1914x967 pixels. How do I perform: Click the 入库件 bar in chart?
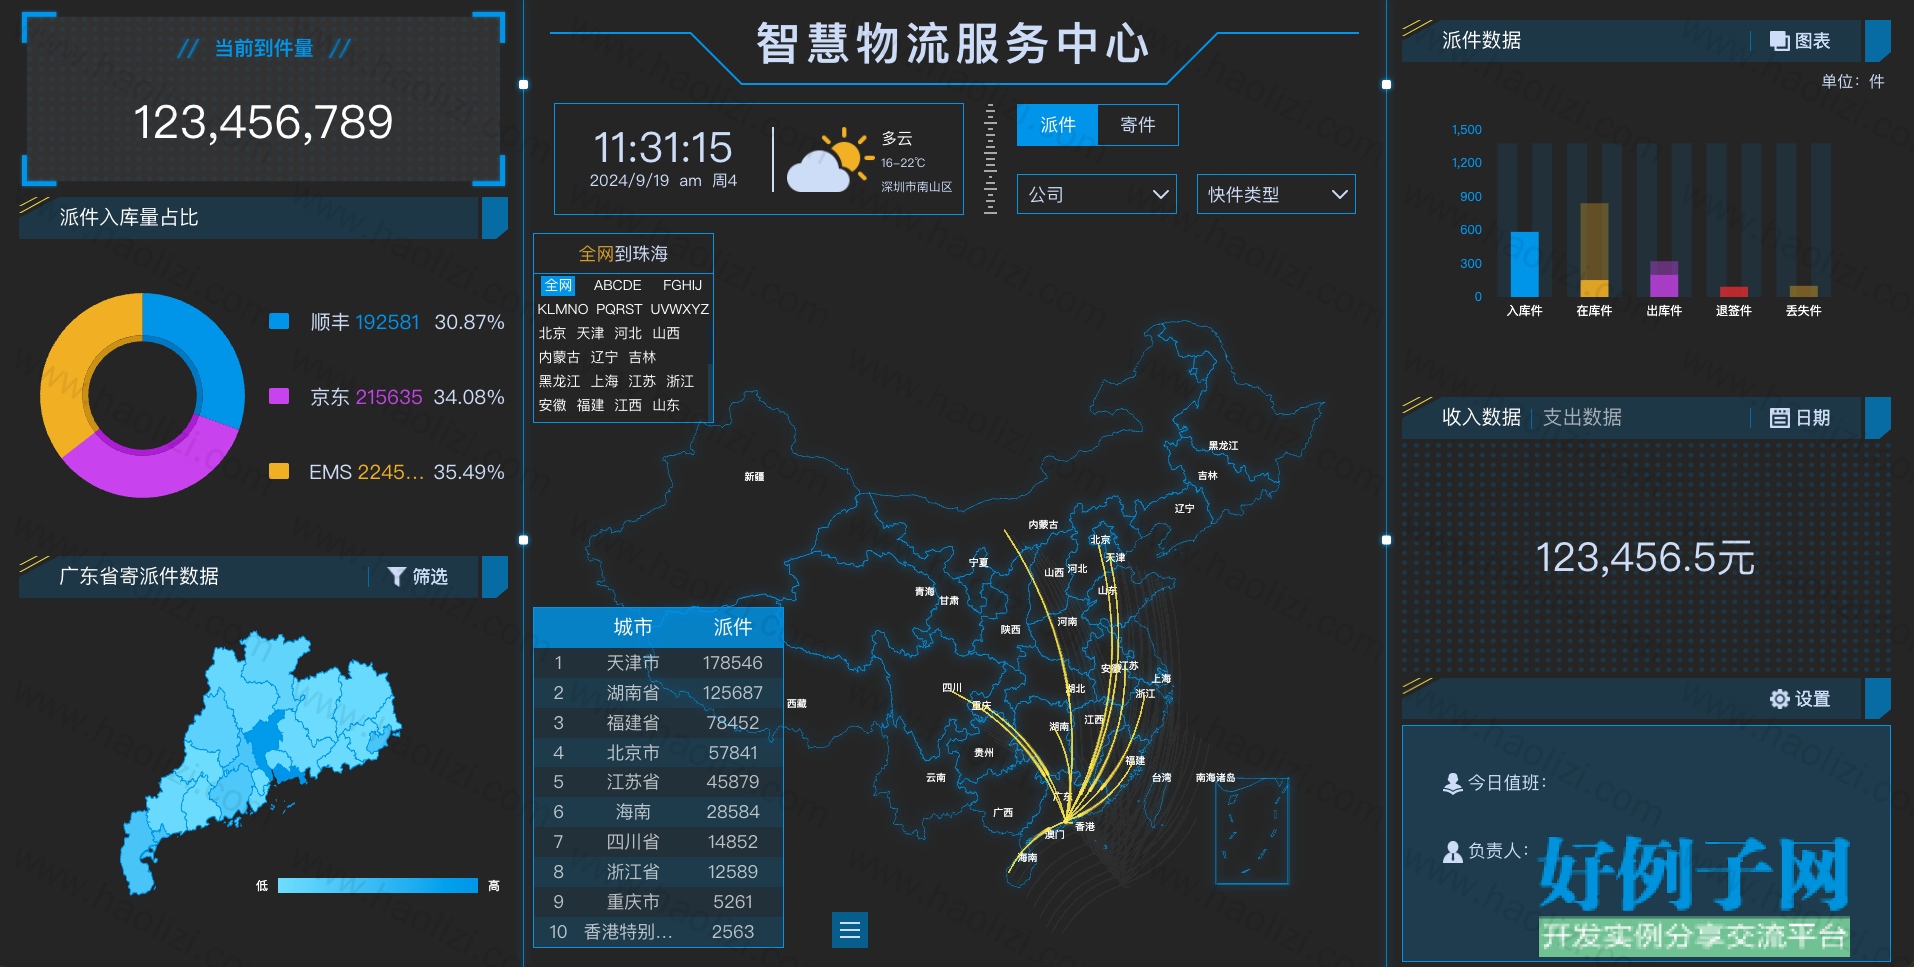1524,264
